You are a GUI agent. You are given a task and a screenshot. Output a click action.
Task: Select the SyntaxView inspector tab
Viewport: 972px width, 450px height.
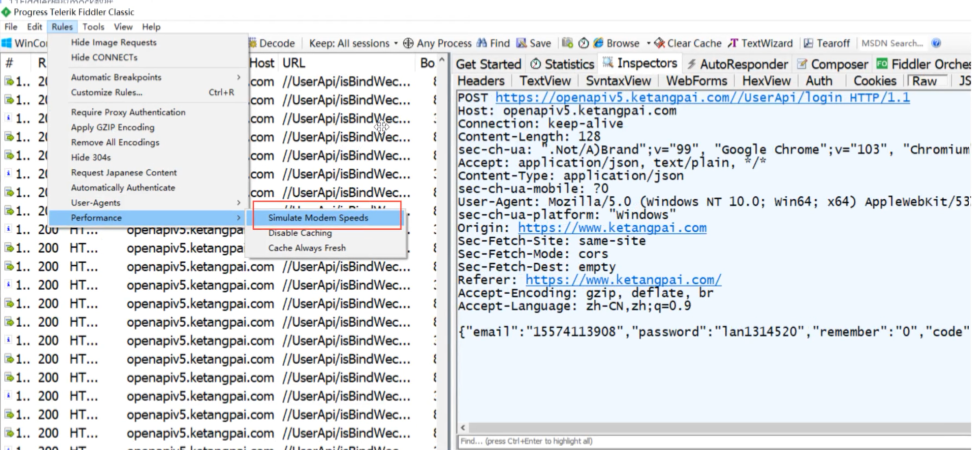tap(618, 81)
